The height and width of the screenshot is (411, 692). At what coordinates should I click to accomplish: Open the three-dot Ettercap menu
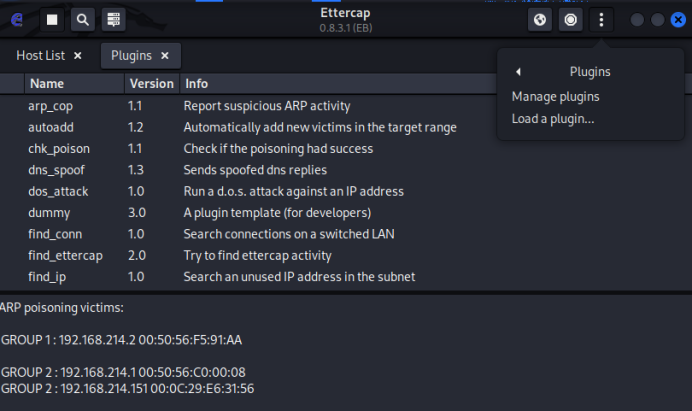click(600, 19)
